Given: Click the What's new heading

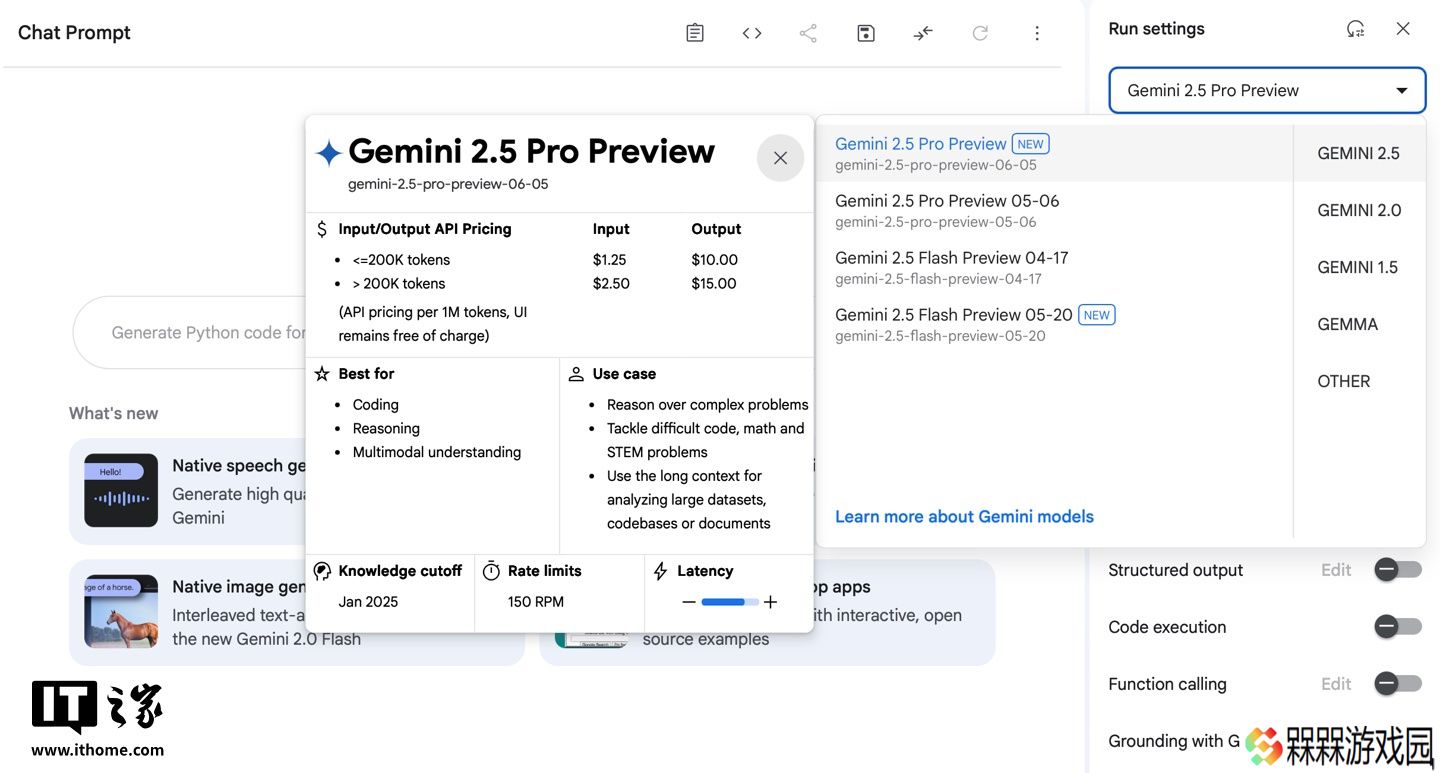Looking at the screenshot, I should click(113, 413).
